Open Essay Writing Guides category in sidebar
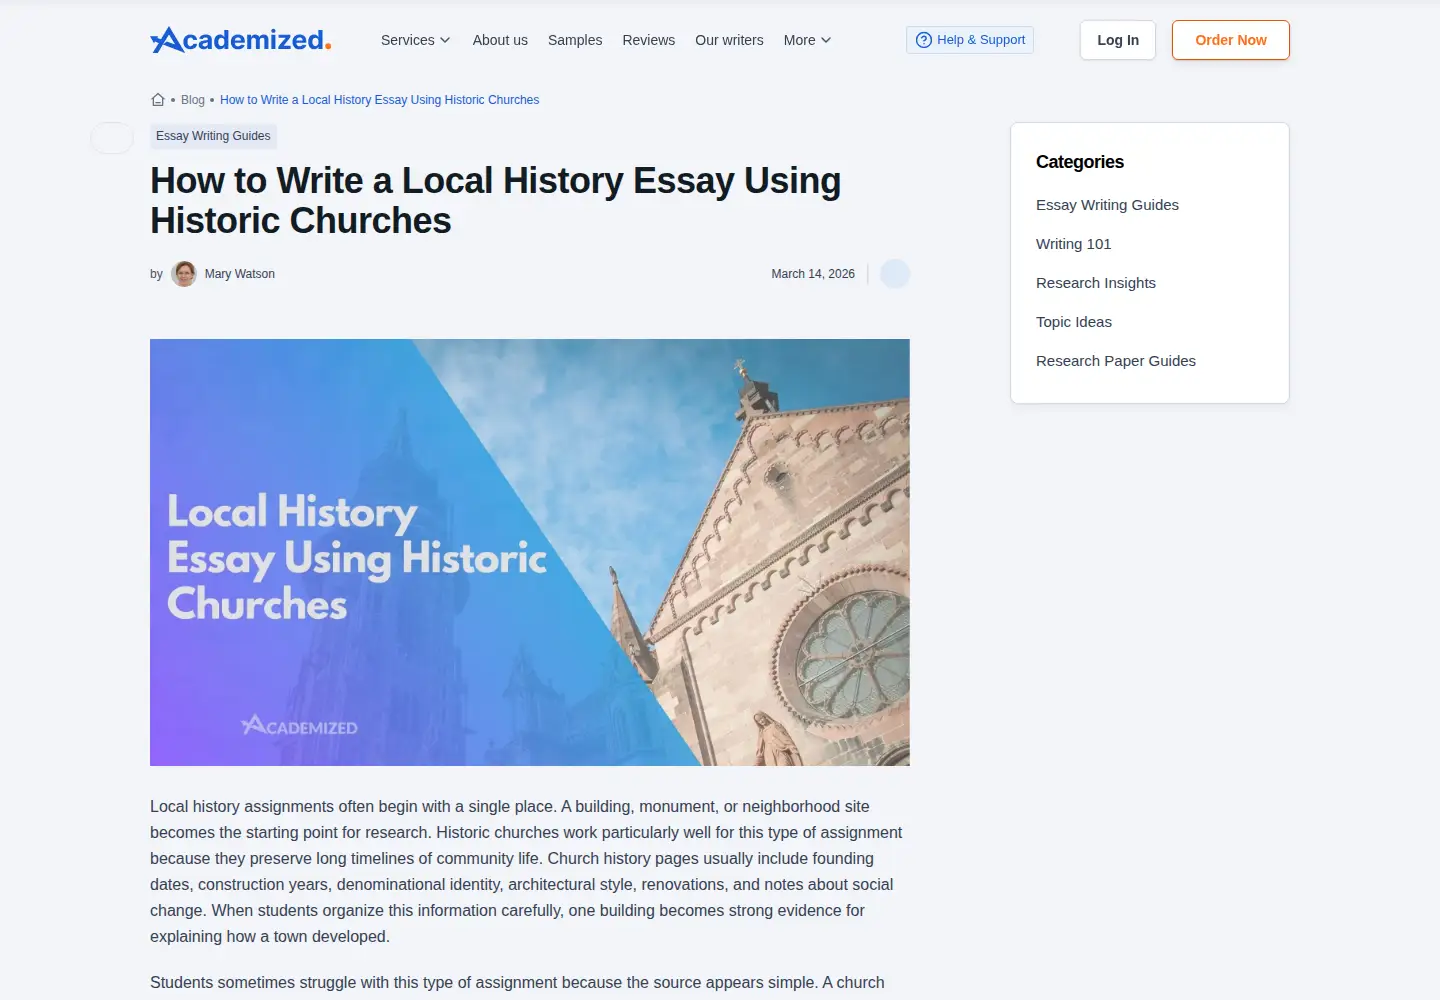The height and width of the screenshot is (1000, 1440). point(1107,205)
